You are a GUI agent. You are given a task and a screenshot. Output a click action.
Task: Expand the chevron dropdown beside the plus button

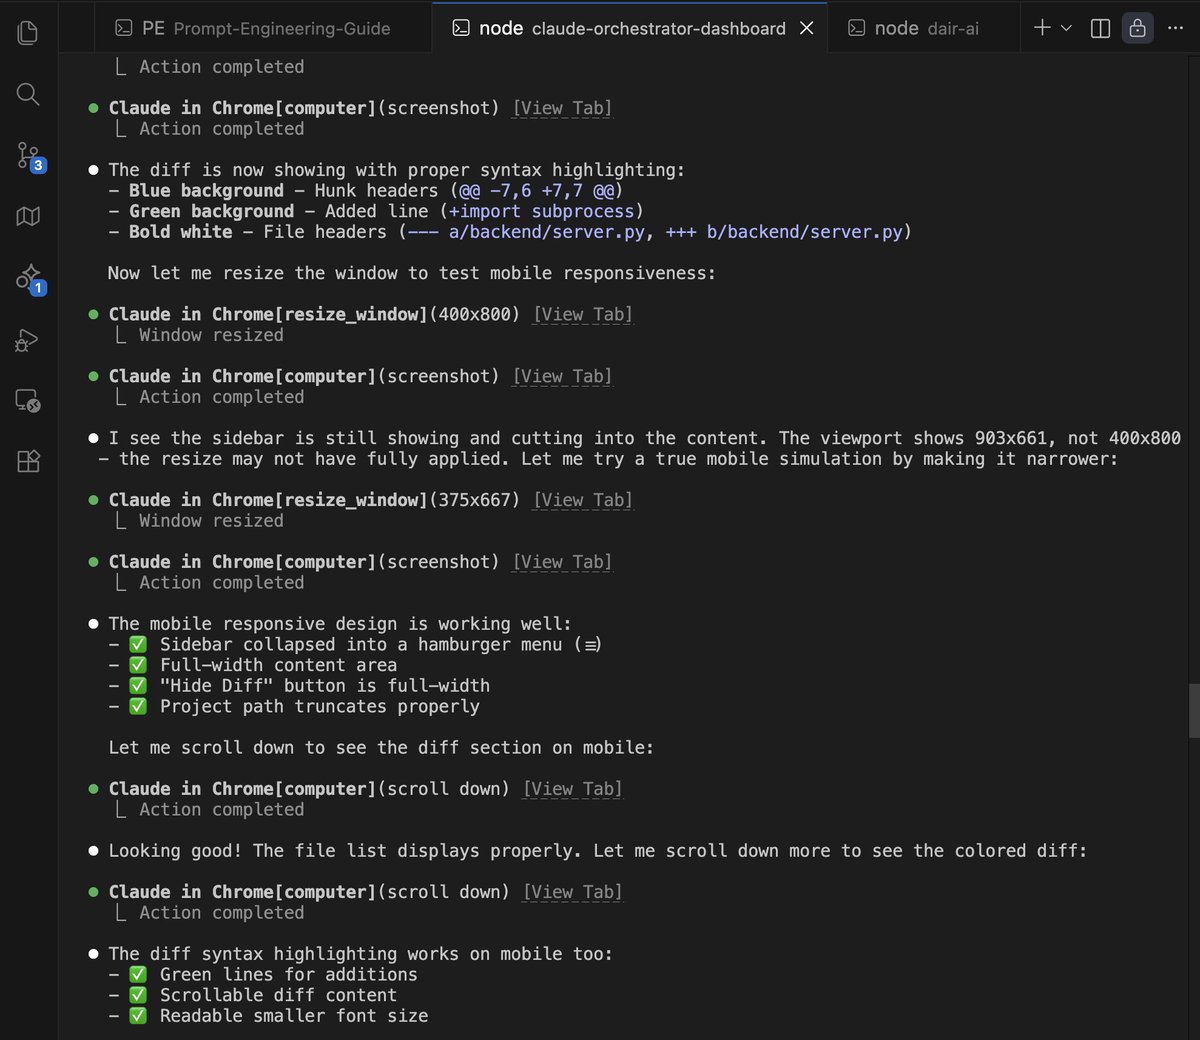(1066, 28)
